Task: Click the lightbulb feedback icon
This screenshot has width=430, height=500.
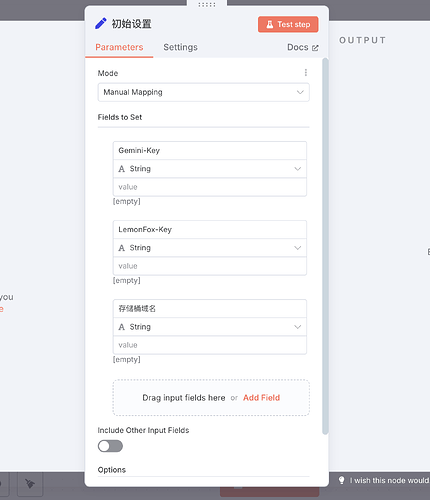Action: point(341,480)
